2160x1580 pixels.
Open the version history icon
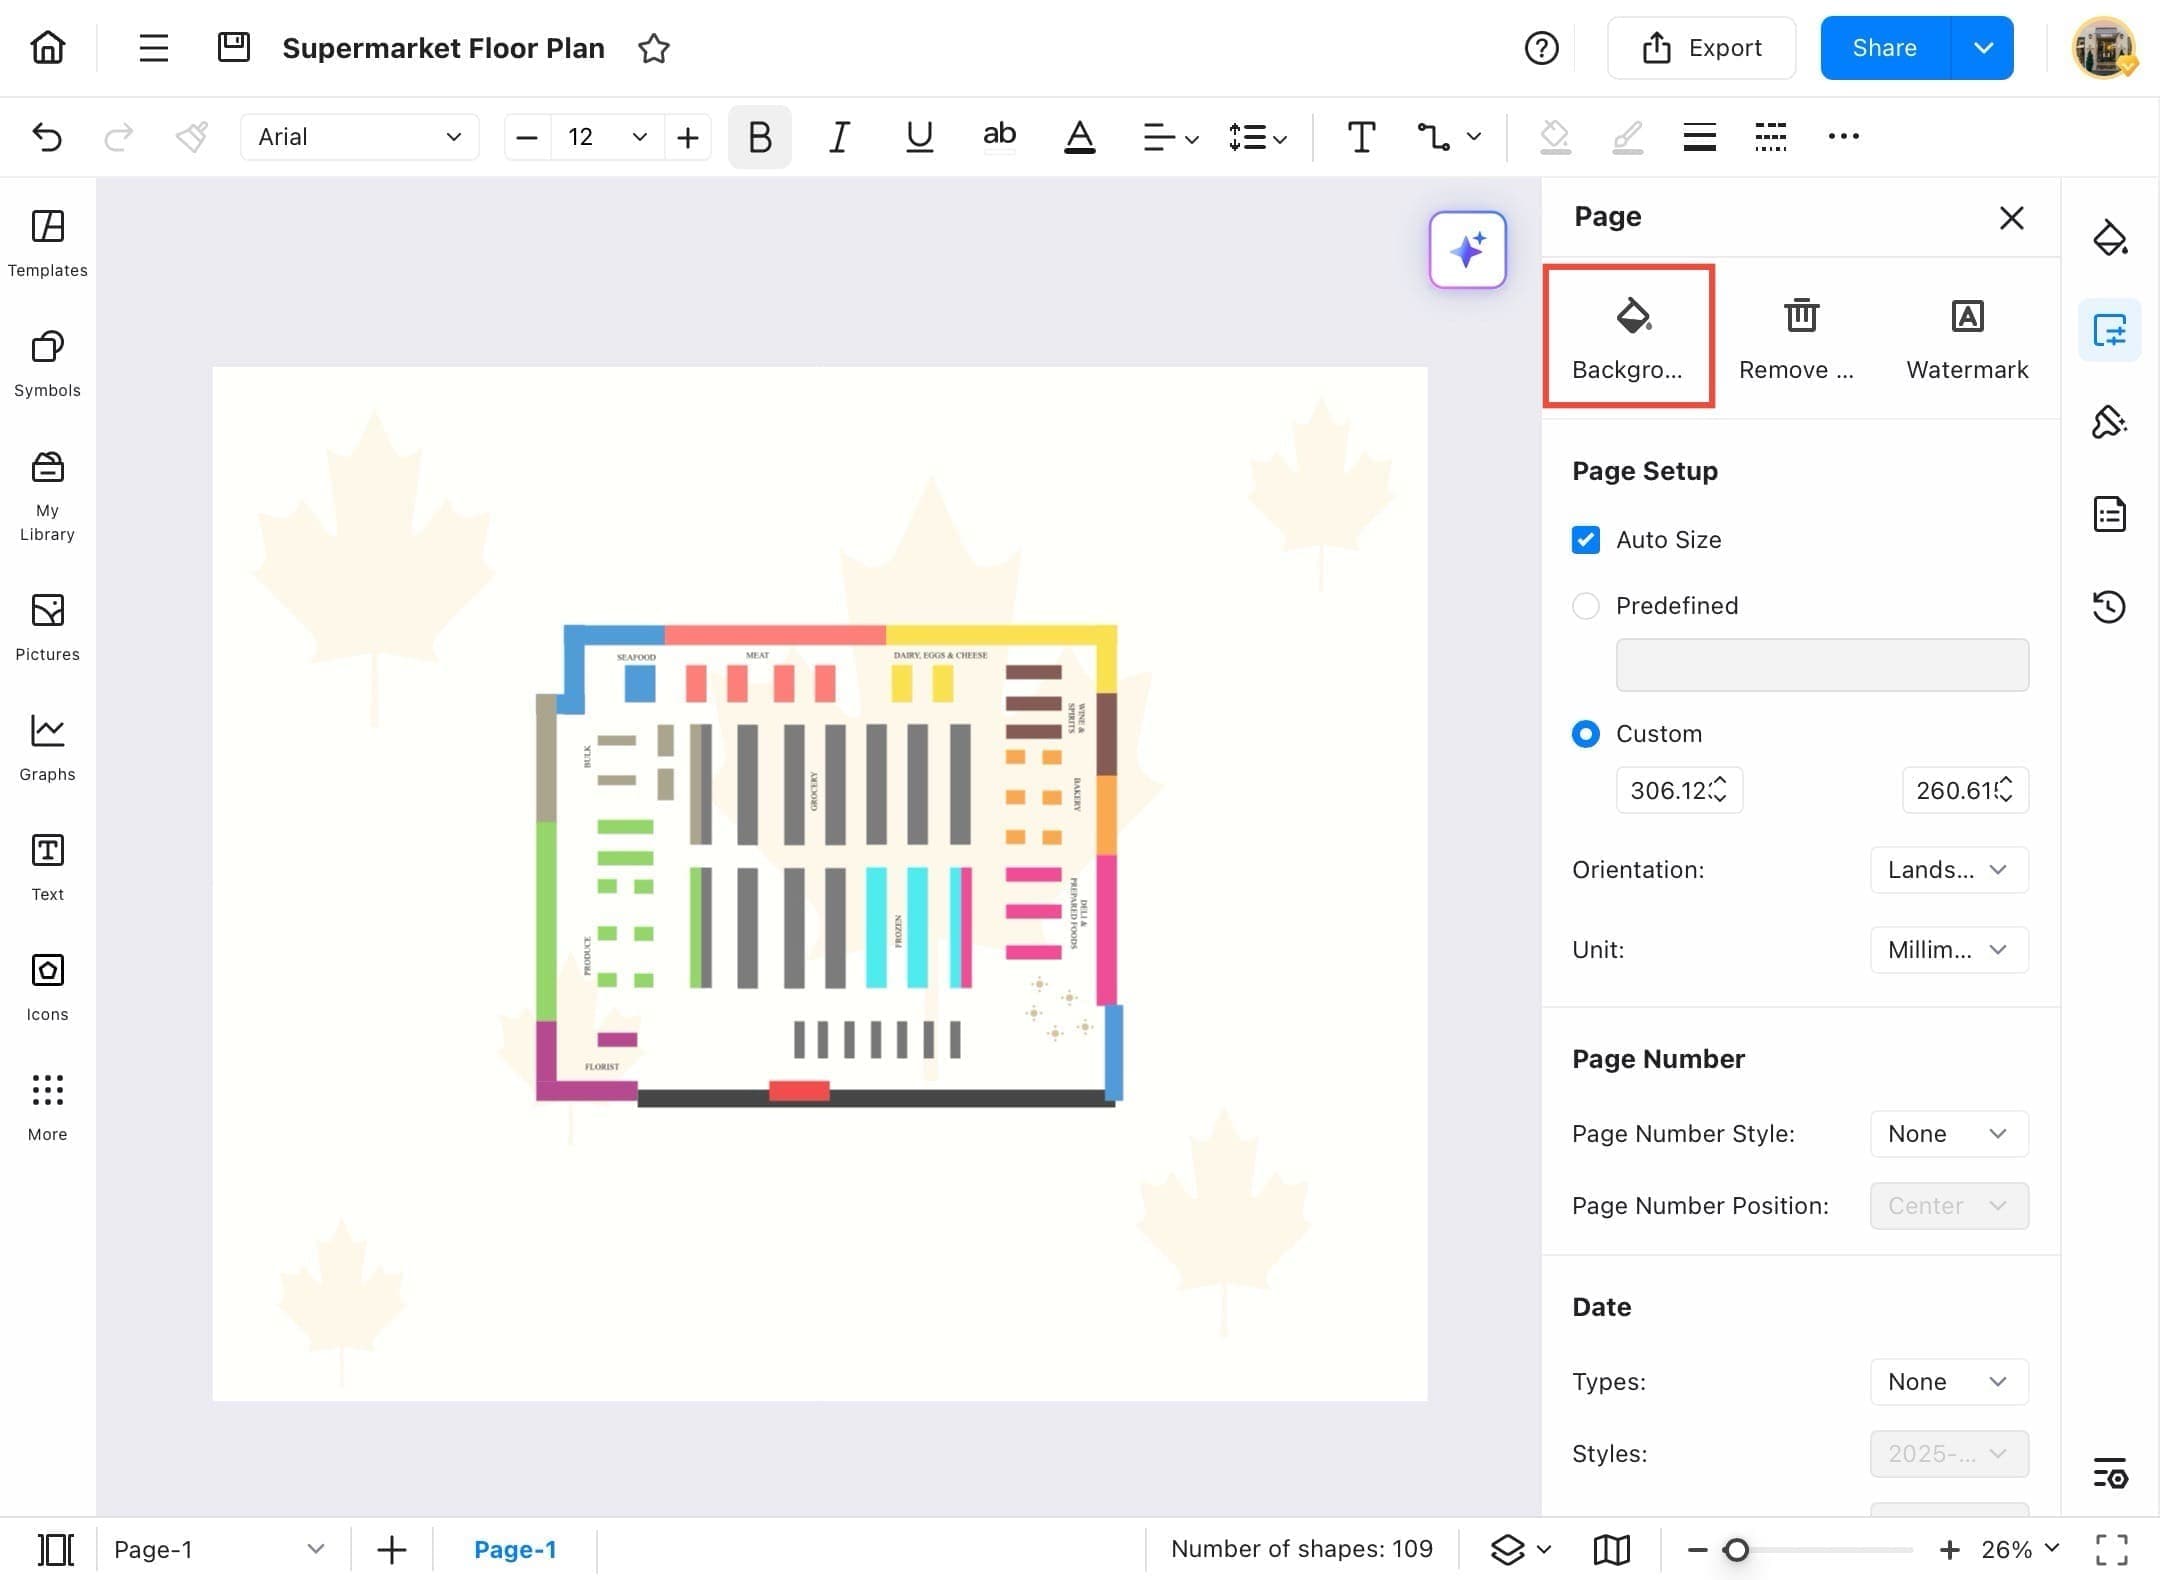click(x=2109, y=606)
